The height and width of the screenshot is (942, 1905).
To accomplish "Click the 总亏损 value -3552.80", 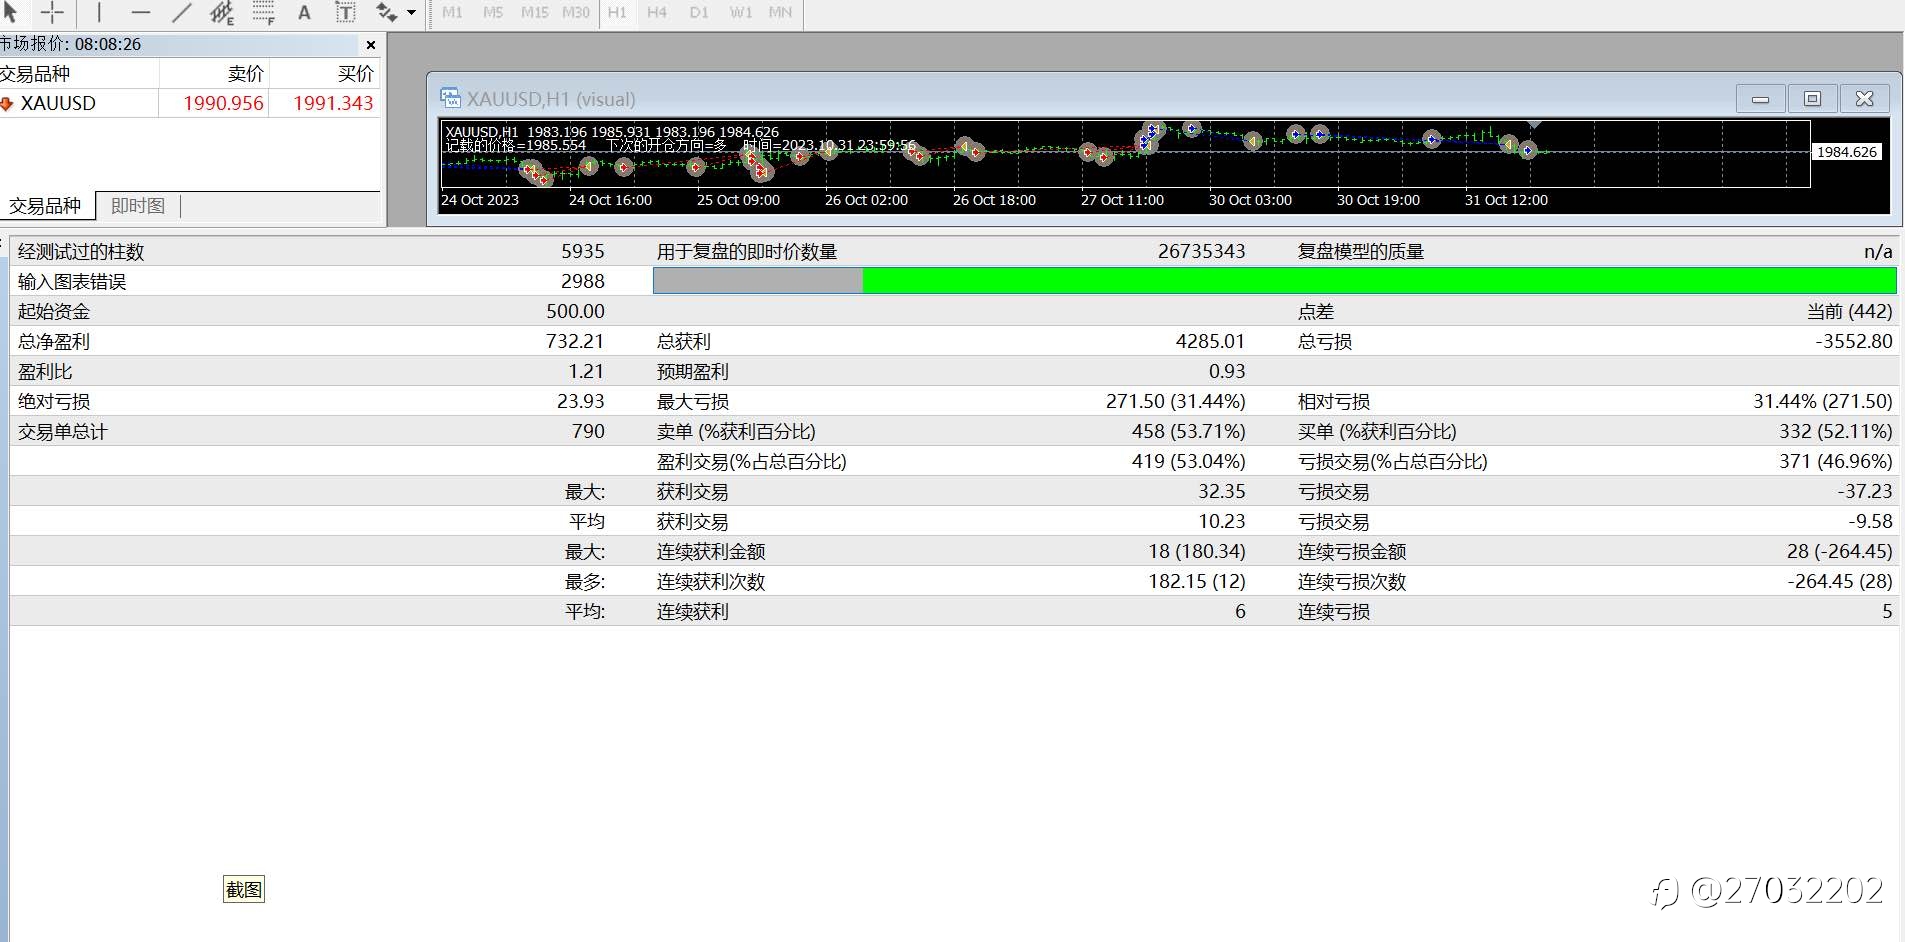I will (1854, 341).
